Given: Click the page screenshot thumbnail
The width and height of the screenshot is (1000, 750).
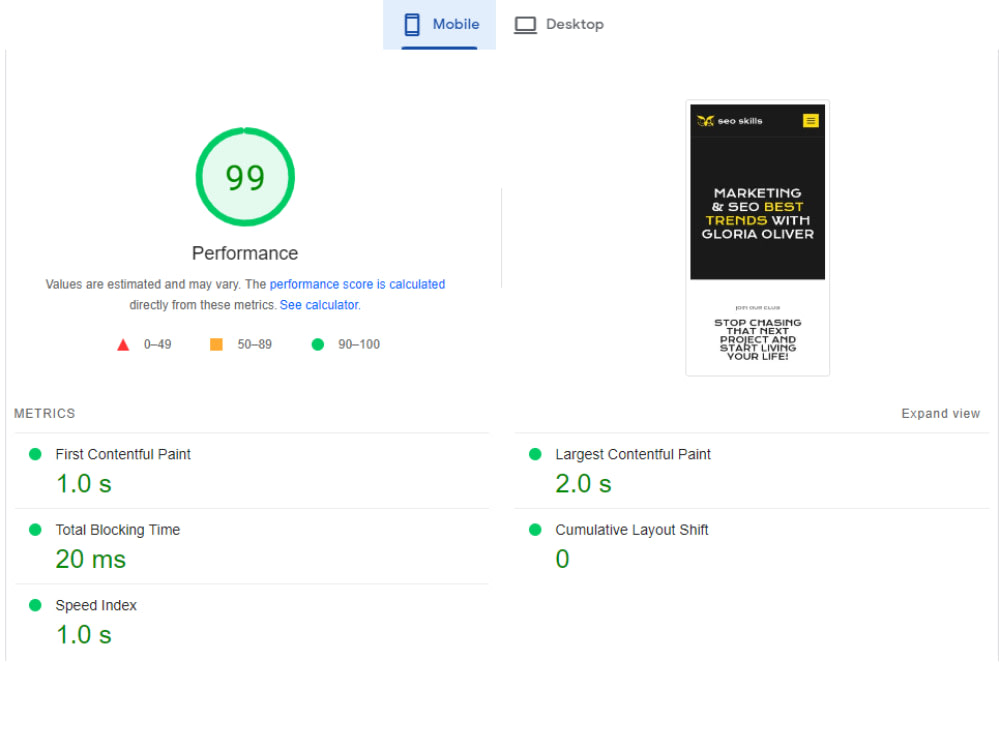Looking at the screenshot, I should 758,238.
